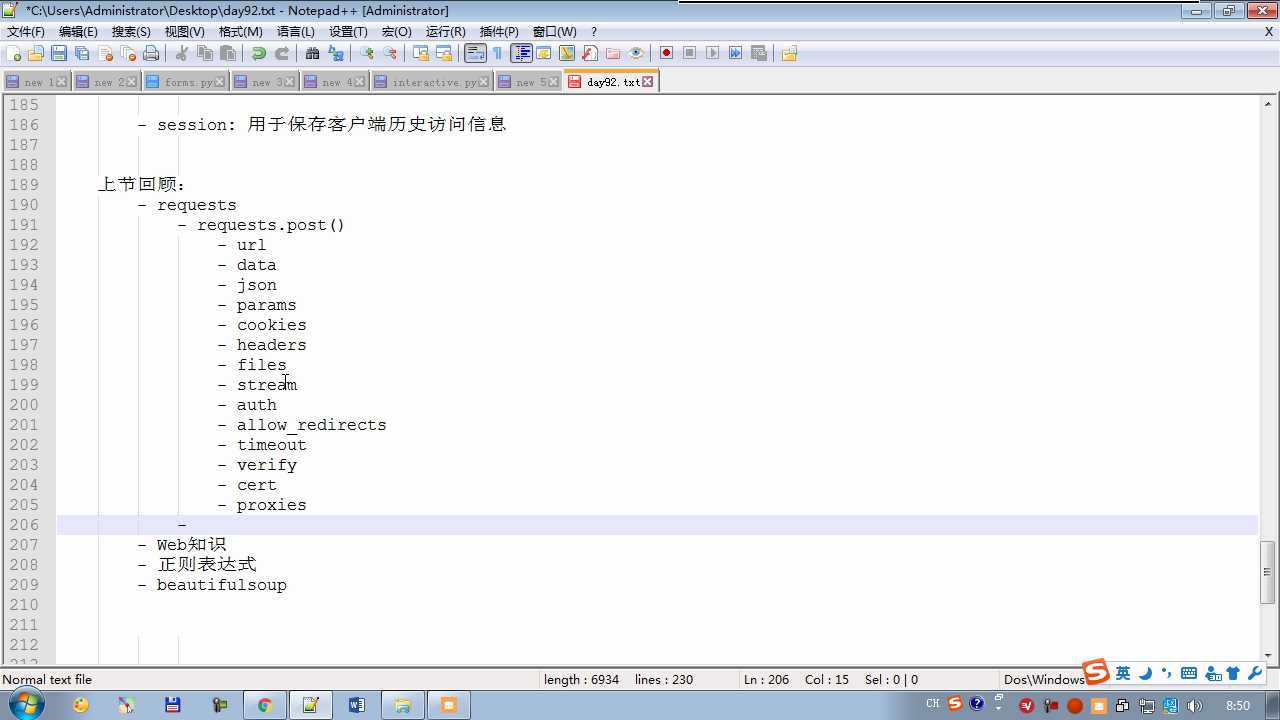
Task: Save the recorded macro icon
Action: point(759,53)
